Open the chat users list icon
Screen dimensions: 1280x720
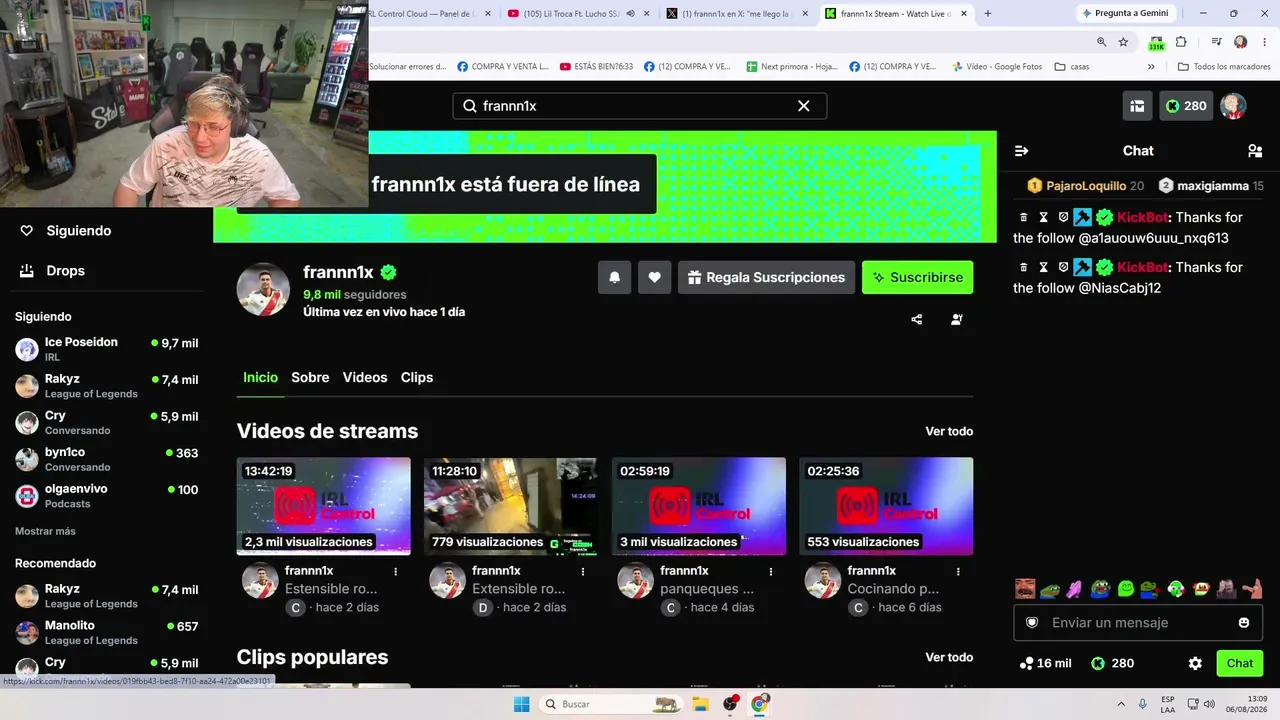(1255, 151)
